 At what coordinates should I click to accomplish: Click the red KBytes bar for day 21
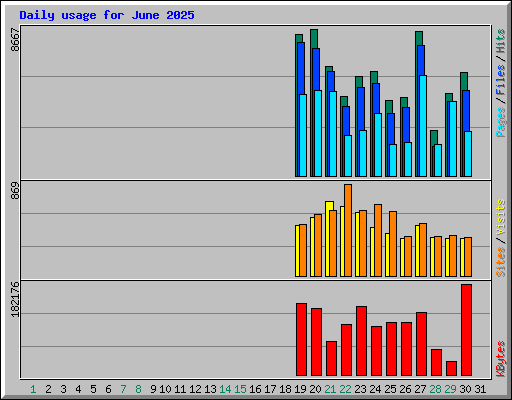click(331, 358)
